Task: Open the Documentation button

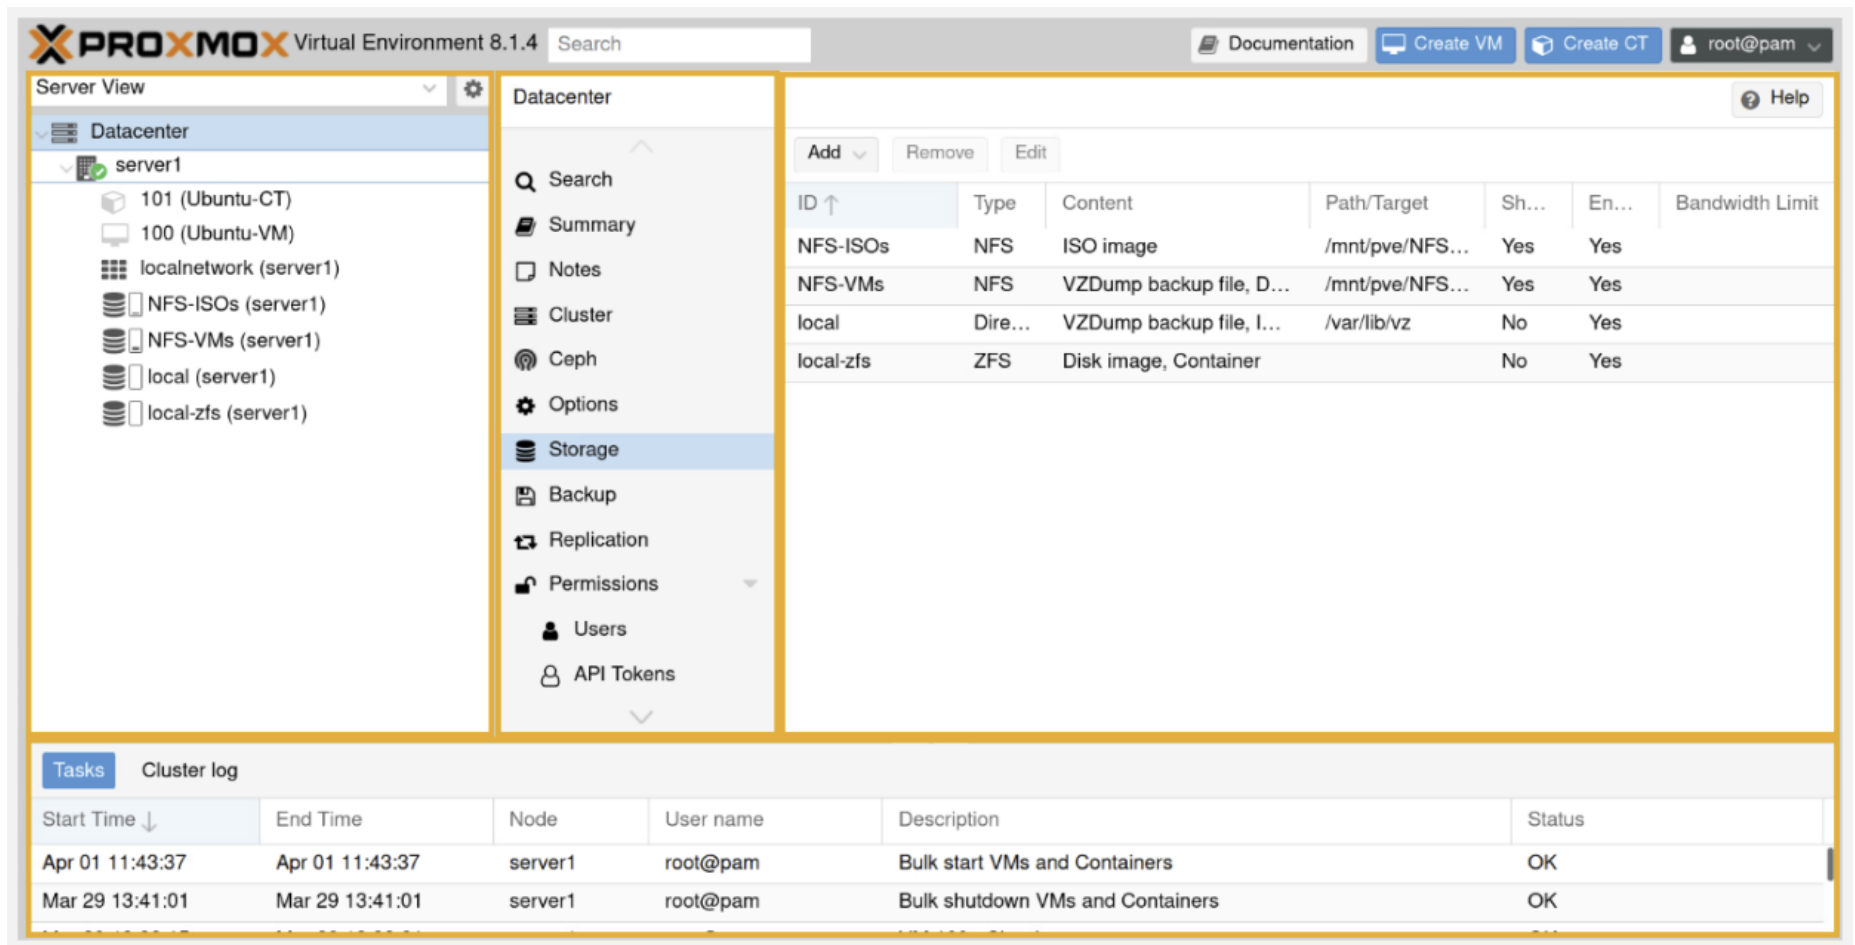Action: [1278, 45]
